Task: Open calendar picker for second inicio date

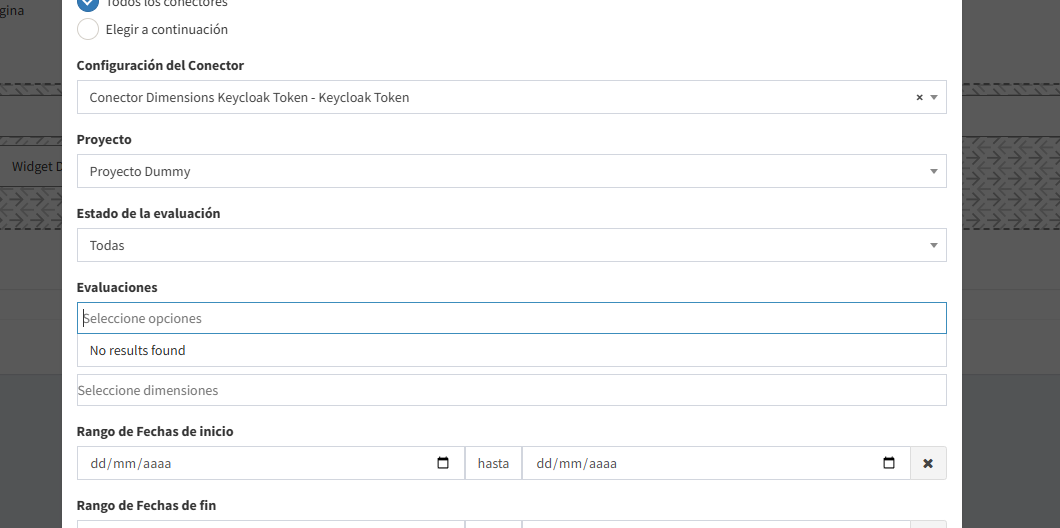Action: tap(889, 463)
